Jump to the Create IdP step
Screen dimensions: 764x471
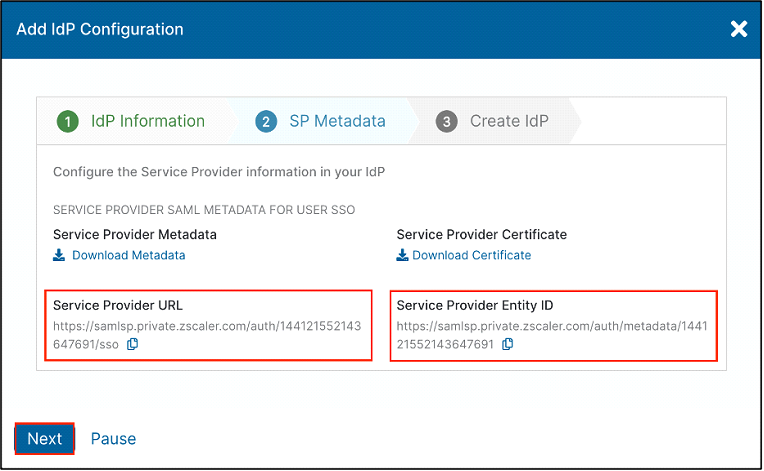[508, 121]
